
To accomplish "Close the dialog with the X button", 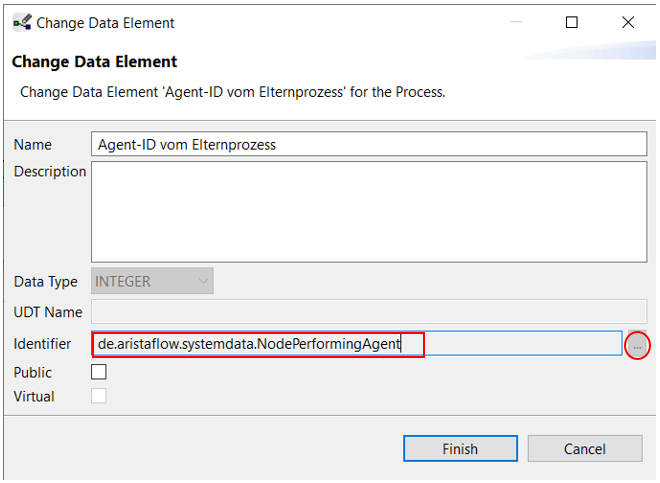I will click(x=628, y=22).
